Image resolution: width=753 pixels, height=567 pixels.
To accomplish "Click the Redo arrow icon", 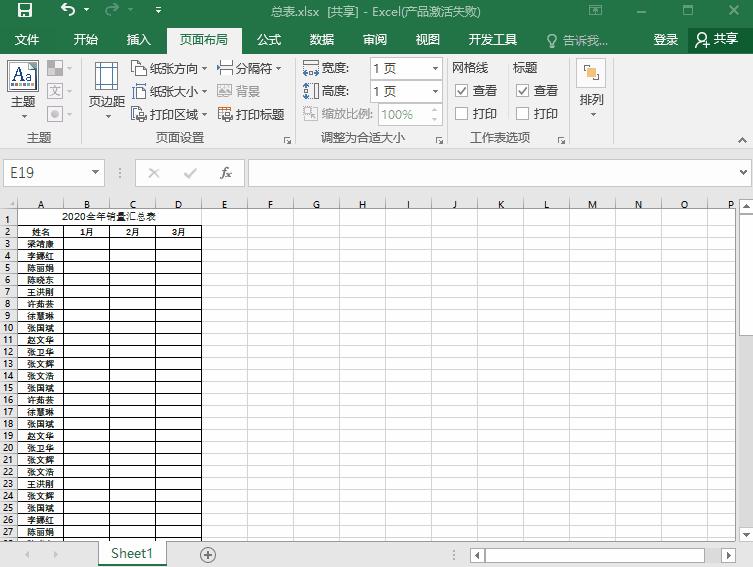I will click(112, 10).
